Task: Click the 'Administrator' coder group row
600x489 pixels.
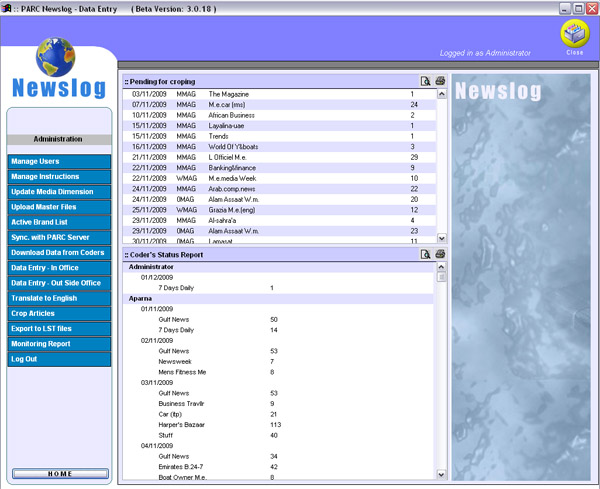Action: 279,267
